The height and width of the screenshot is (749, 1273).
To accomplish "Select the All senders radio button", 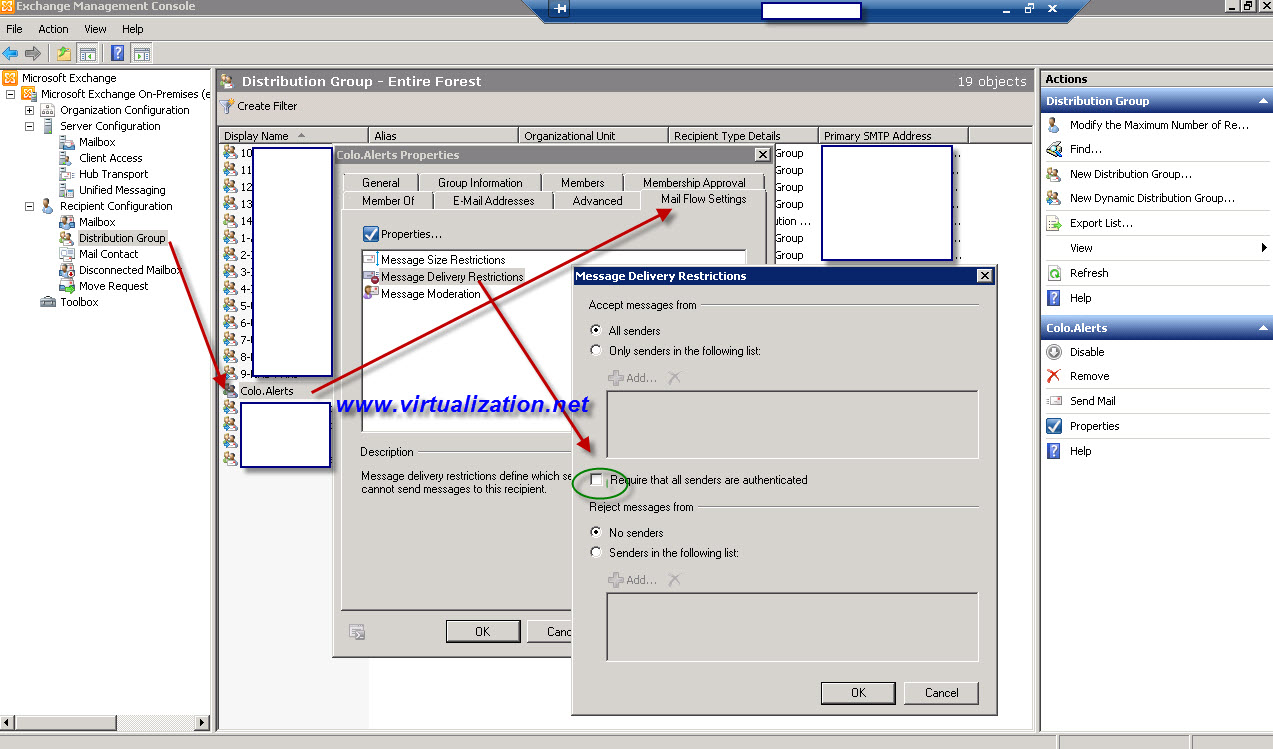I will [x=596, y=329].
